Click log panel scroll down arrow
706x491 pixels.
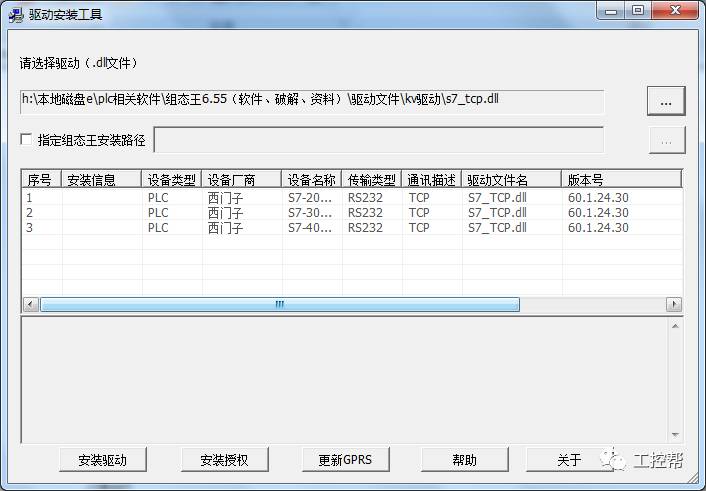coord(675,434)
